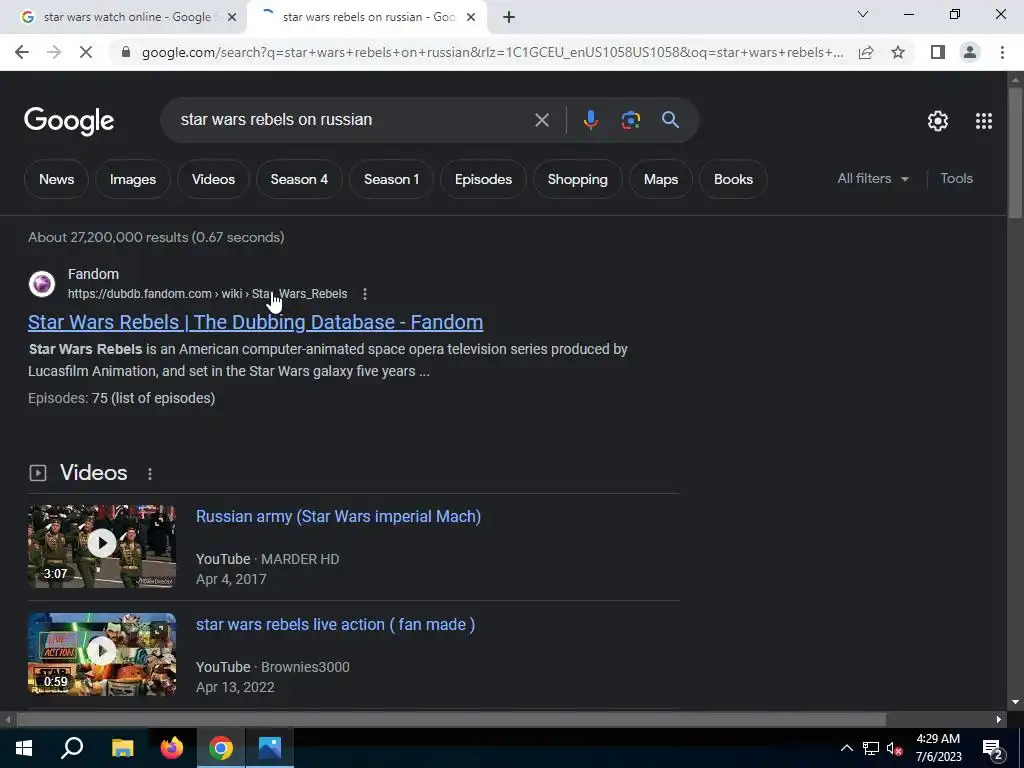Close 'star wars rebels on russian' tab
1024x768 pixels.
[471, 17]
